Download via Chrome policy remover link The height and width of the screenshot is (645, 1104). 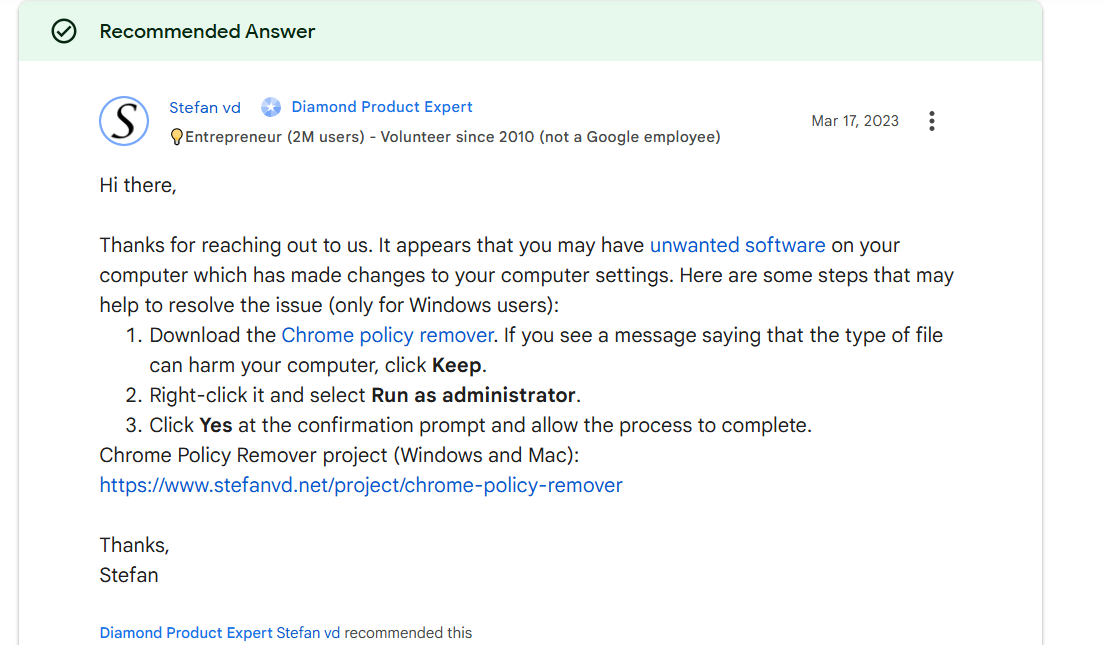click(387, 335)
